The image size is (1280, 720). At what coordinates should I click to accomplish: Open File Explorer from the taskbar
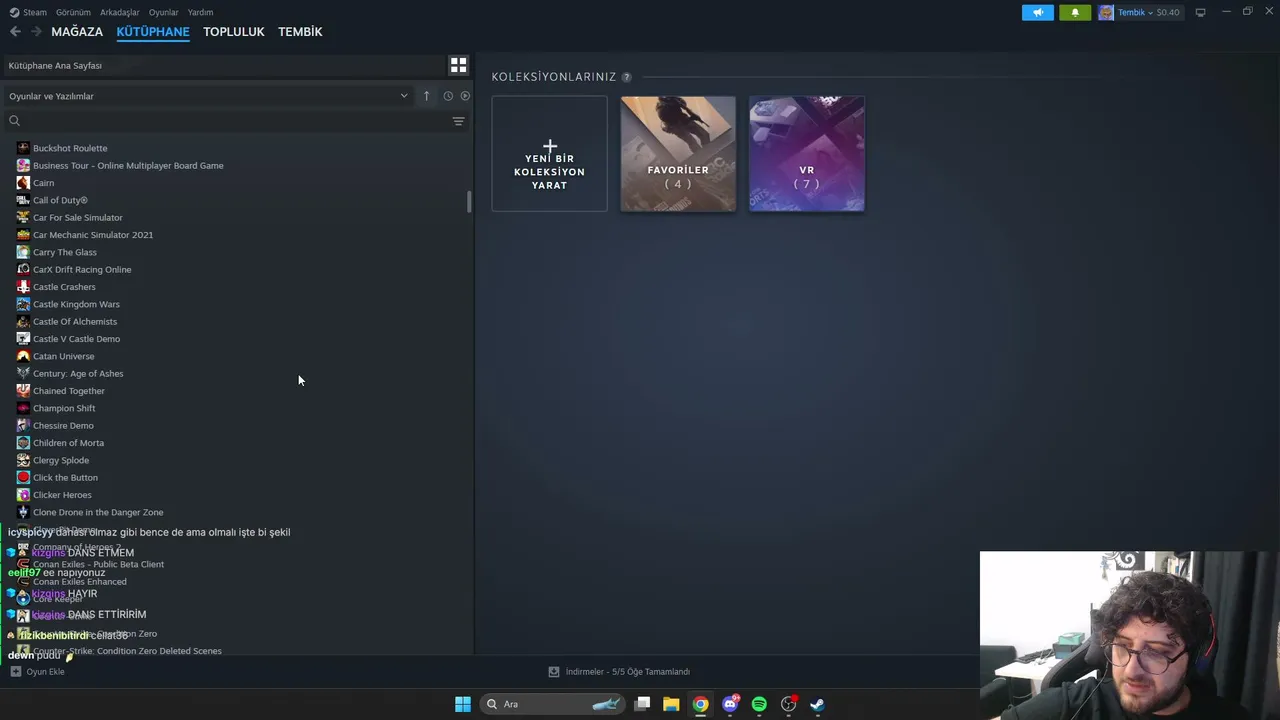[671, 704]
